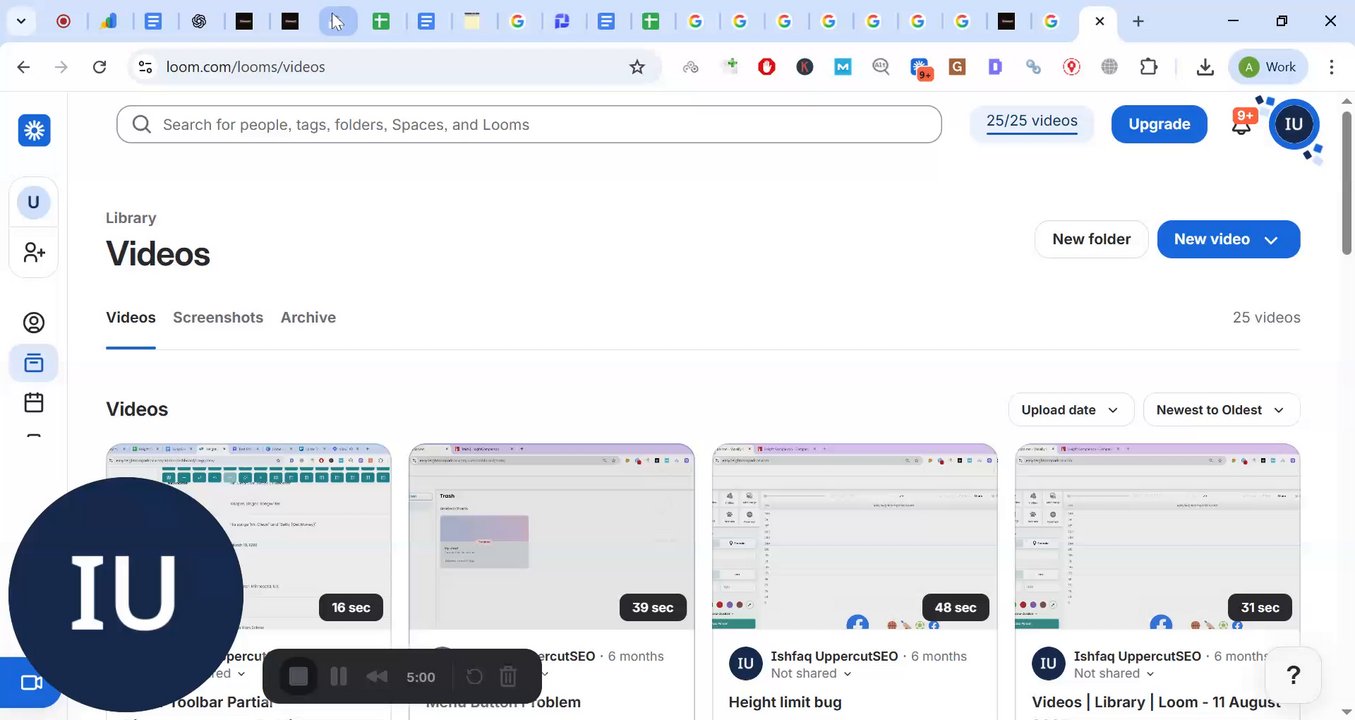
Task: Switch to the first red-circle browser tab
Action: coord(63,21)
